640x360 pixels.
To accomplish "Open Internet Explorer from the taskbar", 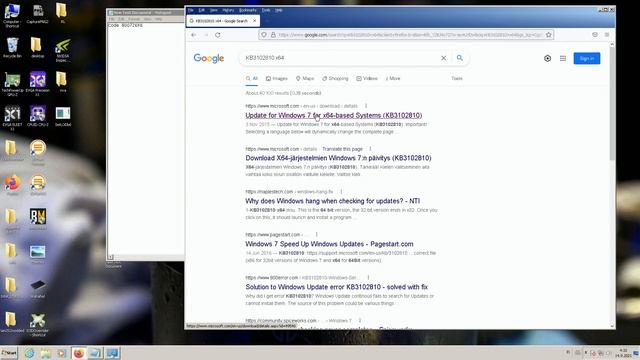I will click(x=29, y=353).
